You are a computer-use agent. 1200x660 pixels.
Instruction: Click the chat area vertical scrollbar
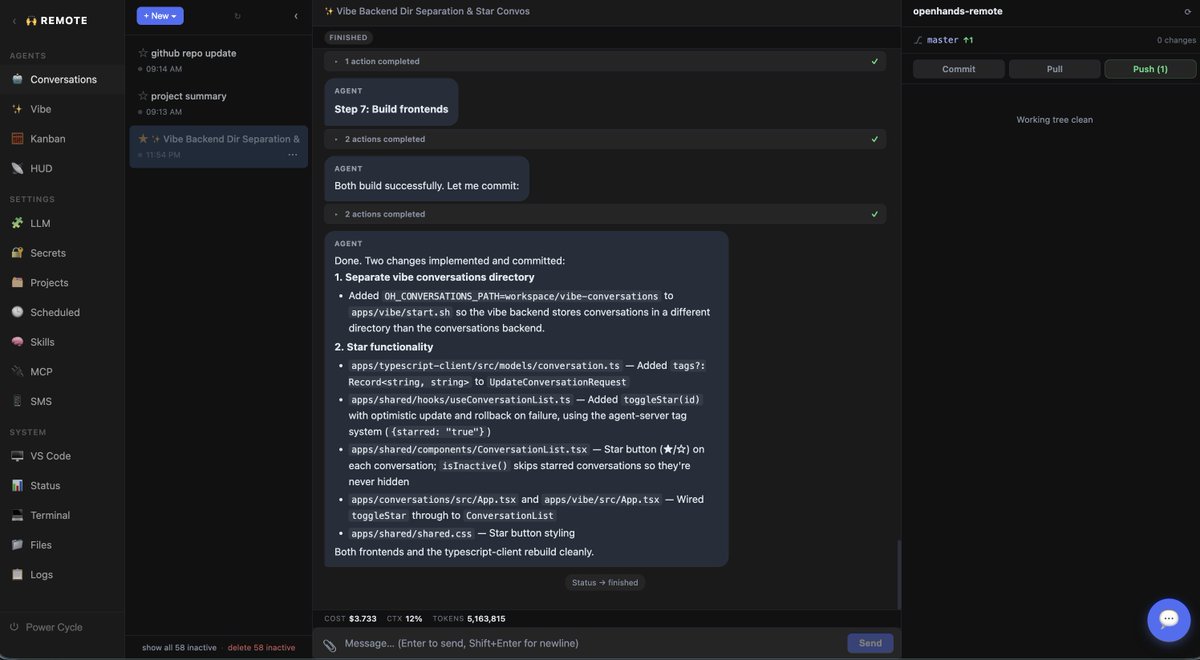898,573
